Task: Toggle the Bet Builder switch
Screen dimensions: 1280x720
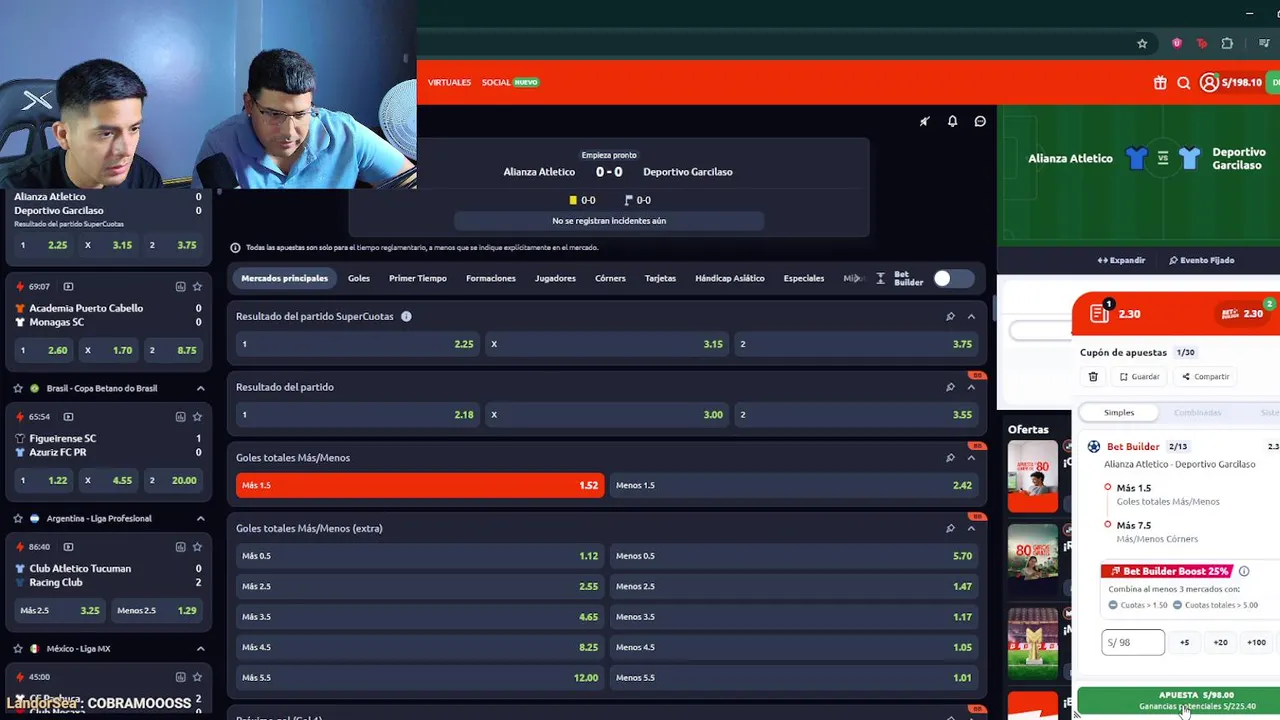Action: tap(952, 279)
